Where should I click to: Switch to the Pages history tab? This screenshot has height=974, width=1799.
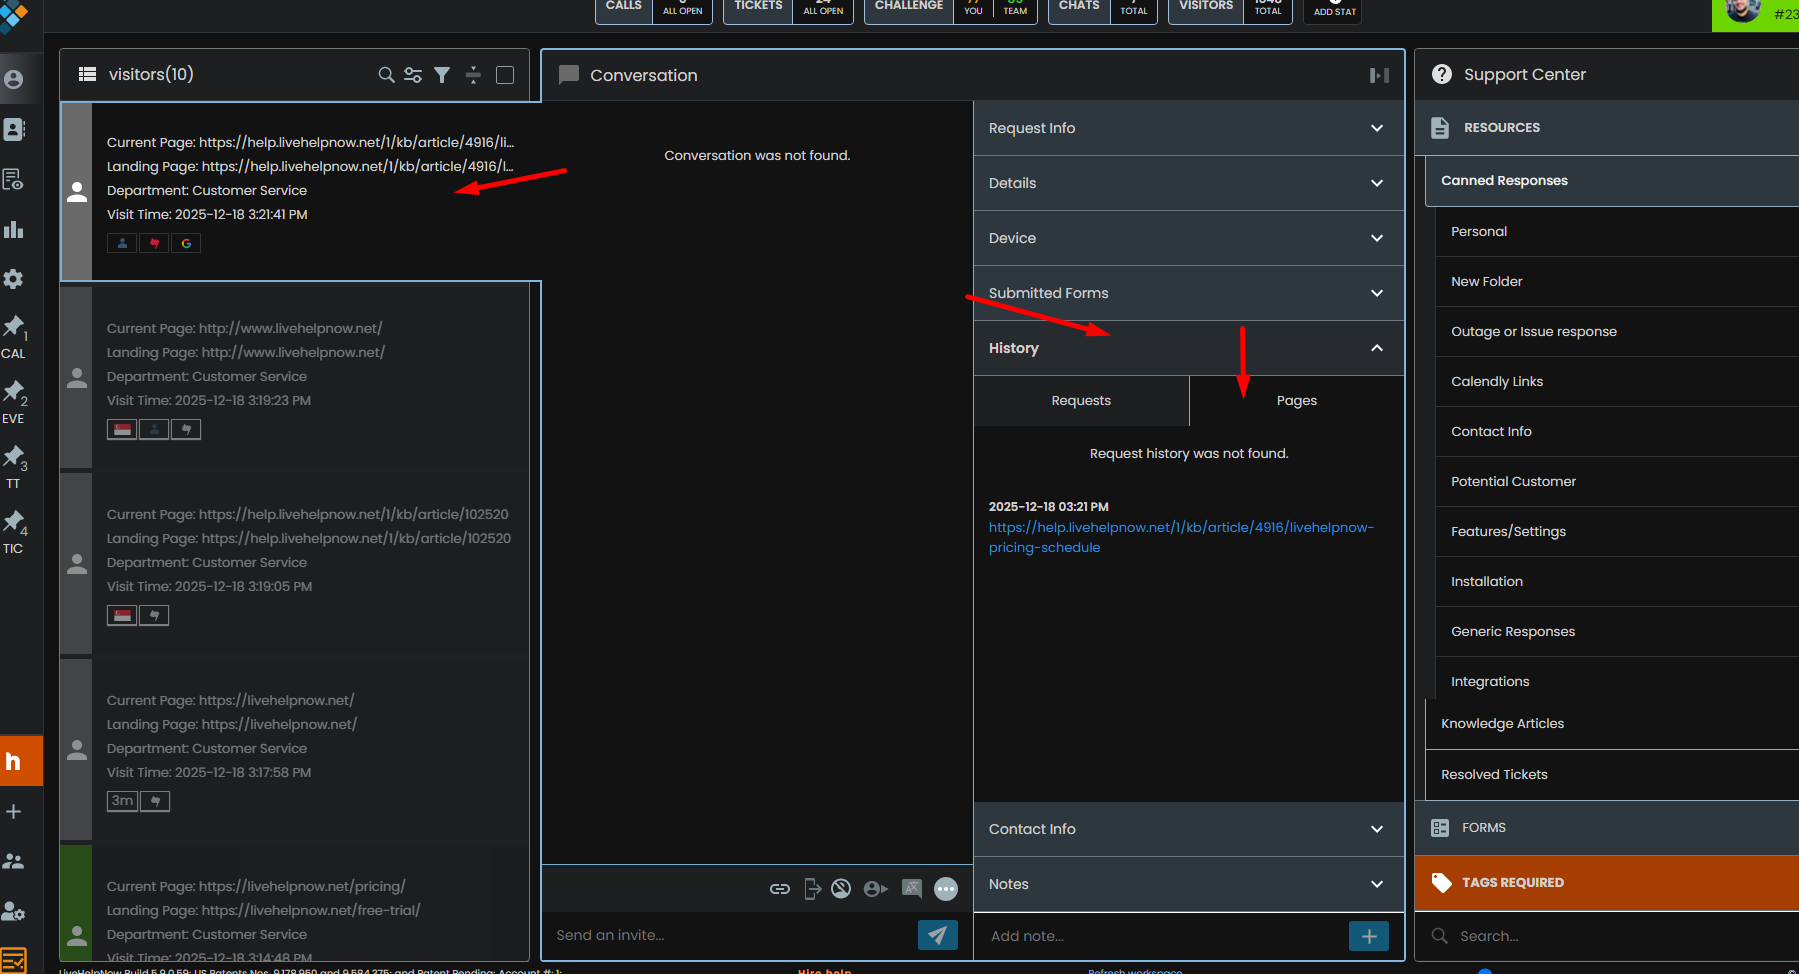pyautogui.click(x=1296, y=400)
